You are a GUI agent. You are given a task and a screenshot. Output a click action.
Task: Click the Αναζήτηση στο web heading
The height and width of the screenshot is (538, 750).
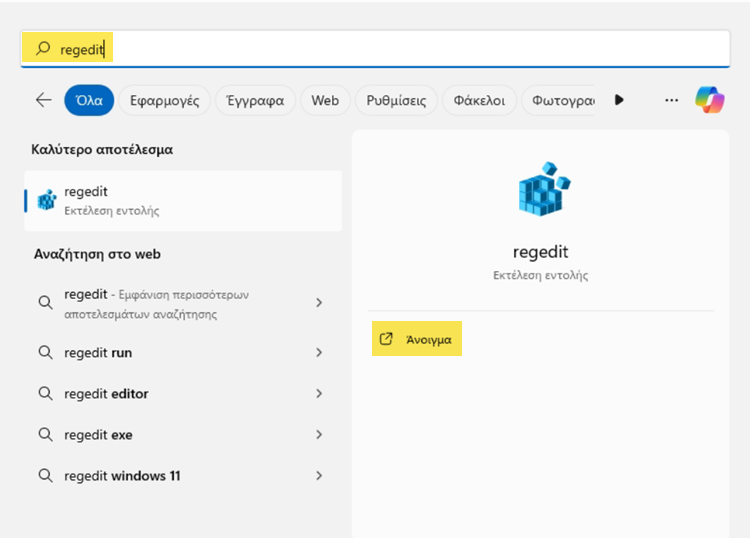click(97, 254)
